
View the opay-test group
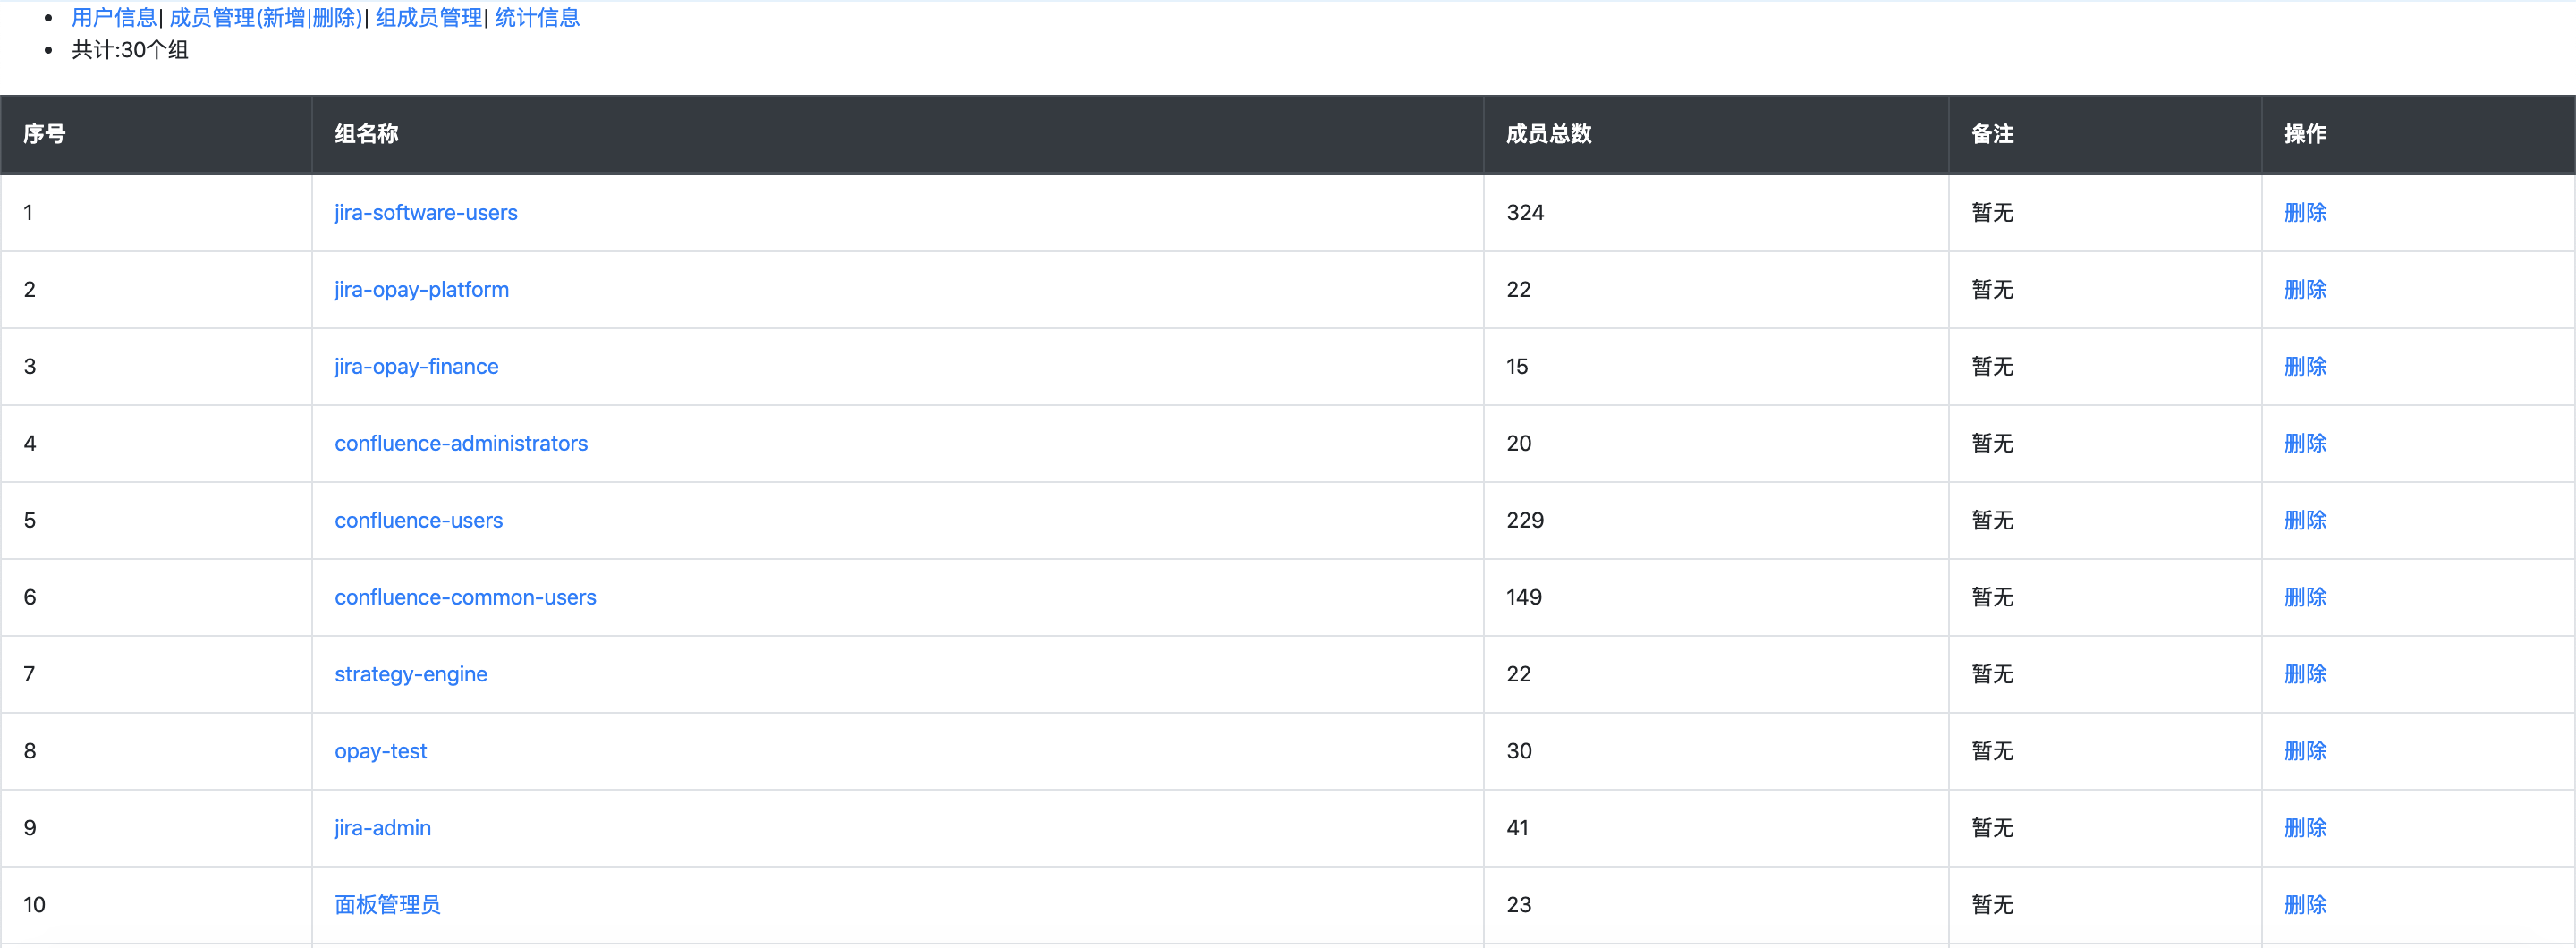(380, 752)
